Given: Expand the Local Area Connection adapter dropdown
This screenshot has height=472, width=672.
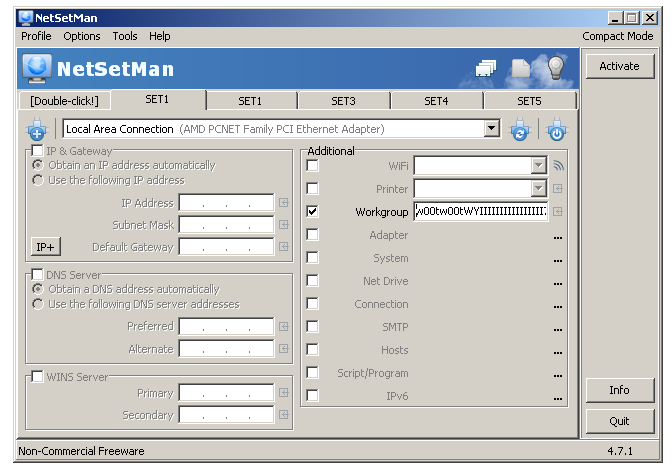Looking at the screenshot, I should (491, 129).
